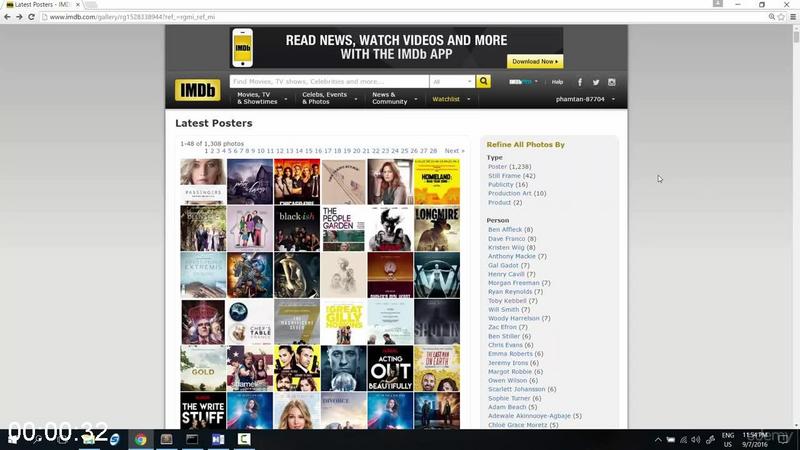Viewport: 800px width, 450px height.
Task: Bookmark page with star icon
Action: tap(781, 17)
